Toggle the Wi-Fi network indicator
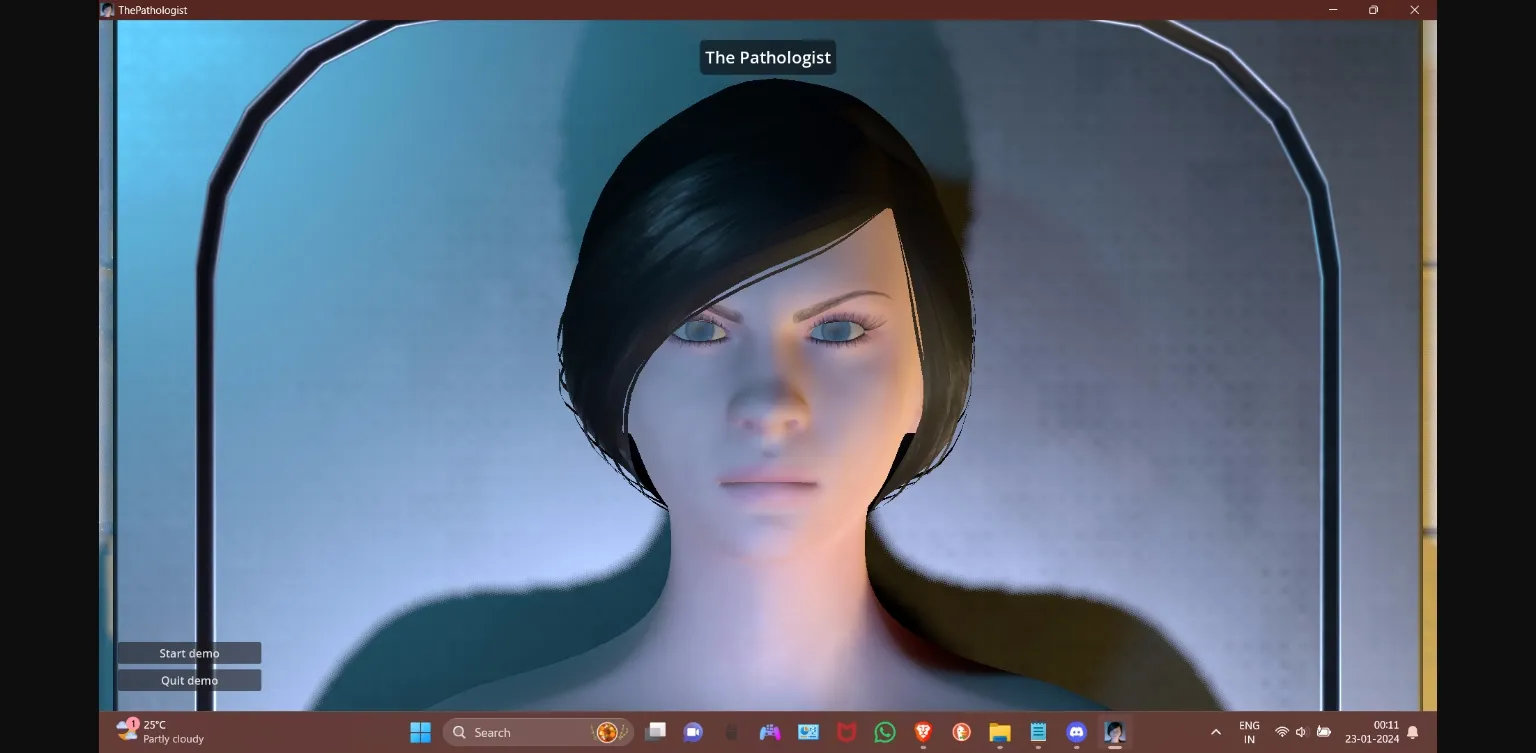Viewport: 1536px width, 753px height. tap(1282, 732)
